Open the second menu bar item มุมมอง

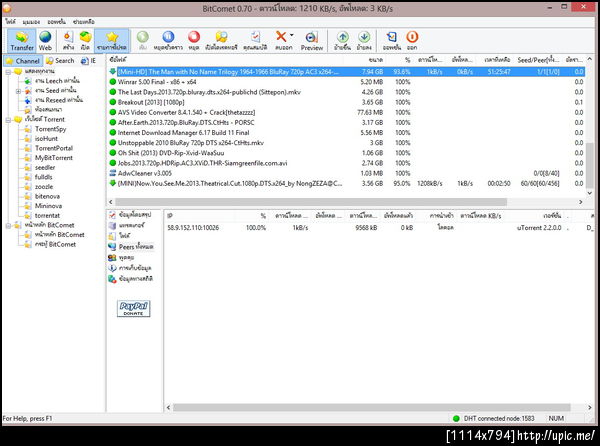pos(31,22)
